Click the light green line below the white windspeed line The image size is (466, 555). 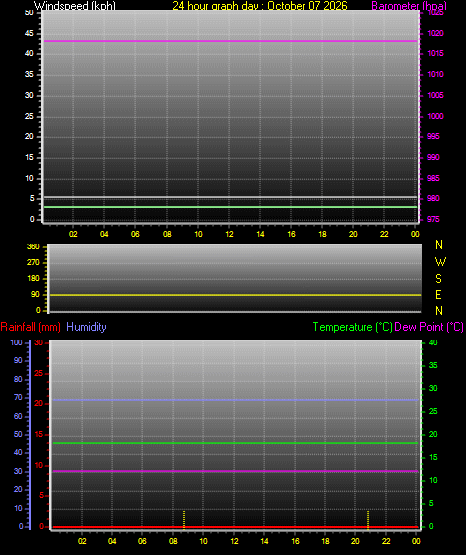(x=230, y=207)
